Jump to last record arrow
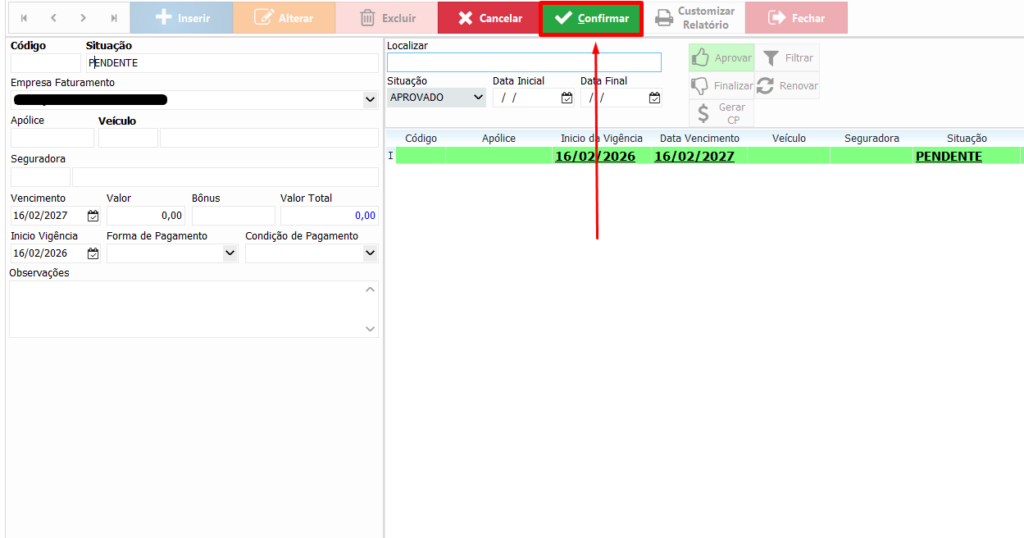1024x538 pixels. click(x=114, y=18)
